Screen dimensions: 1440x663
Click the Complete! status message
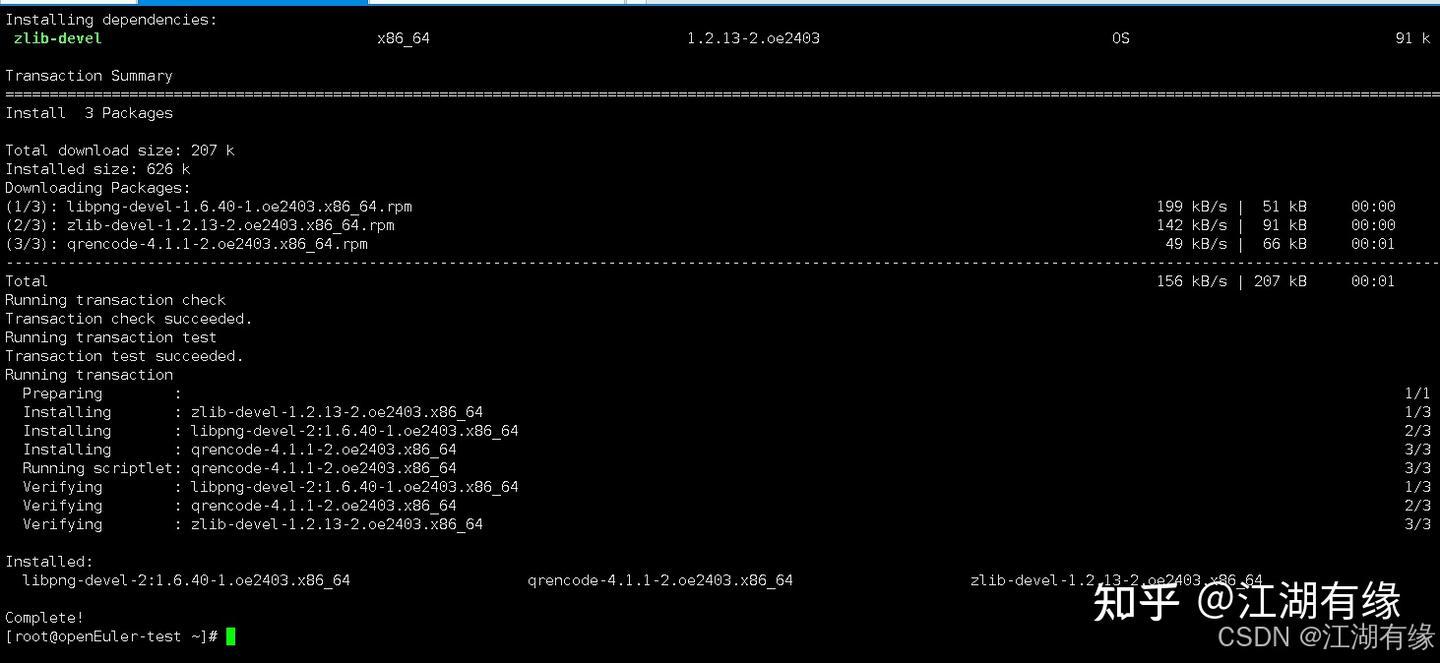43,617
